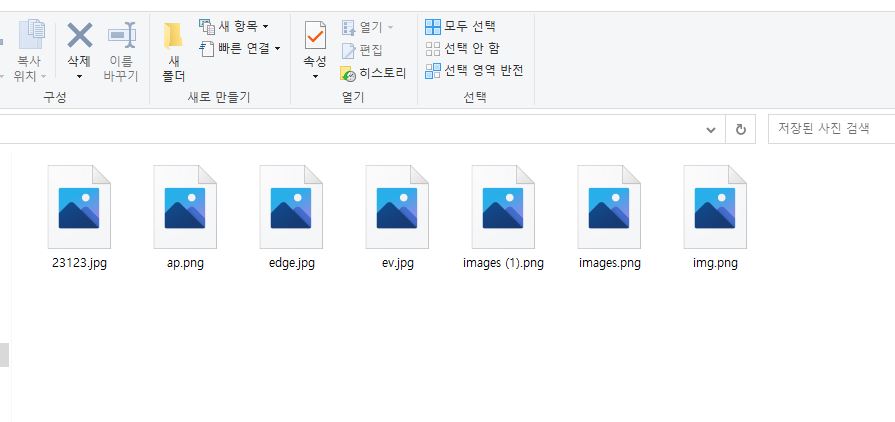Click 모두 선택 select all

[461, 26]
